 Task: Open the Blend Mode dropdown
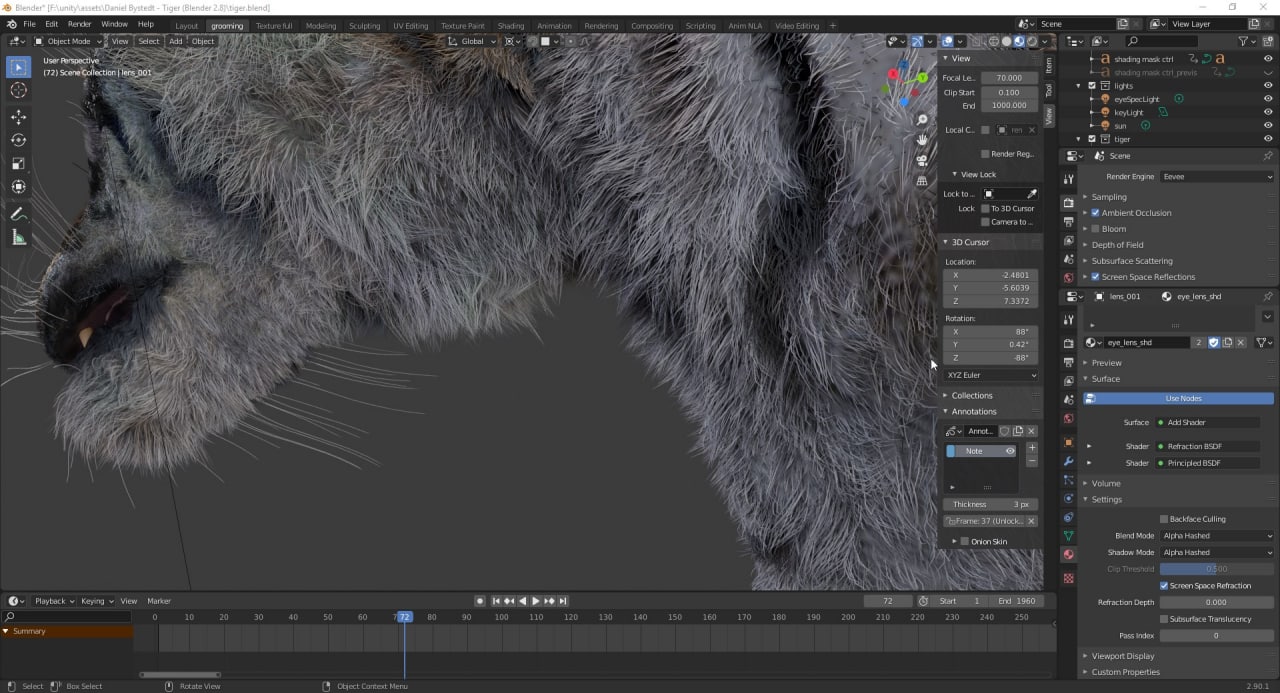(x=1216, y=536)
